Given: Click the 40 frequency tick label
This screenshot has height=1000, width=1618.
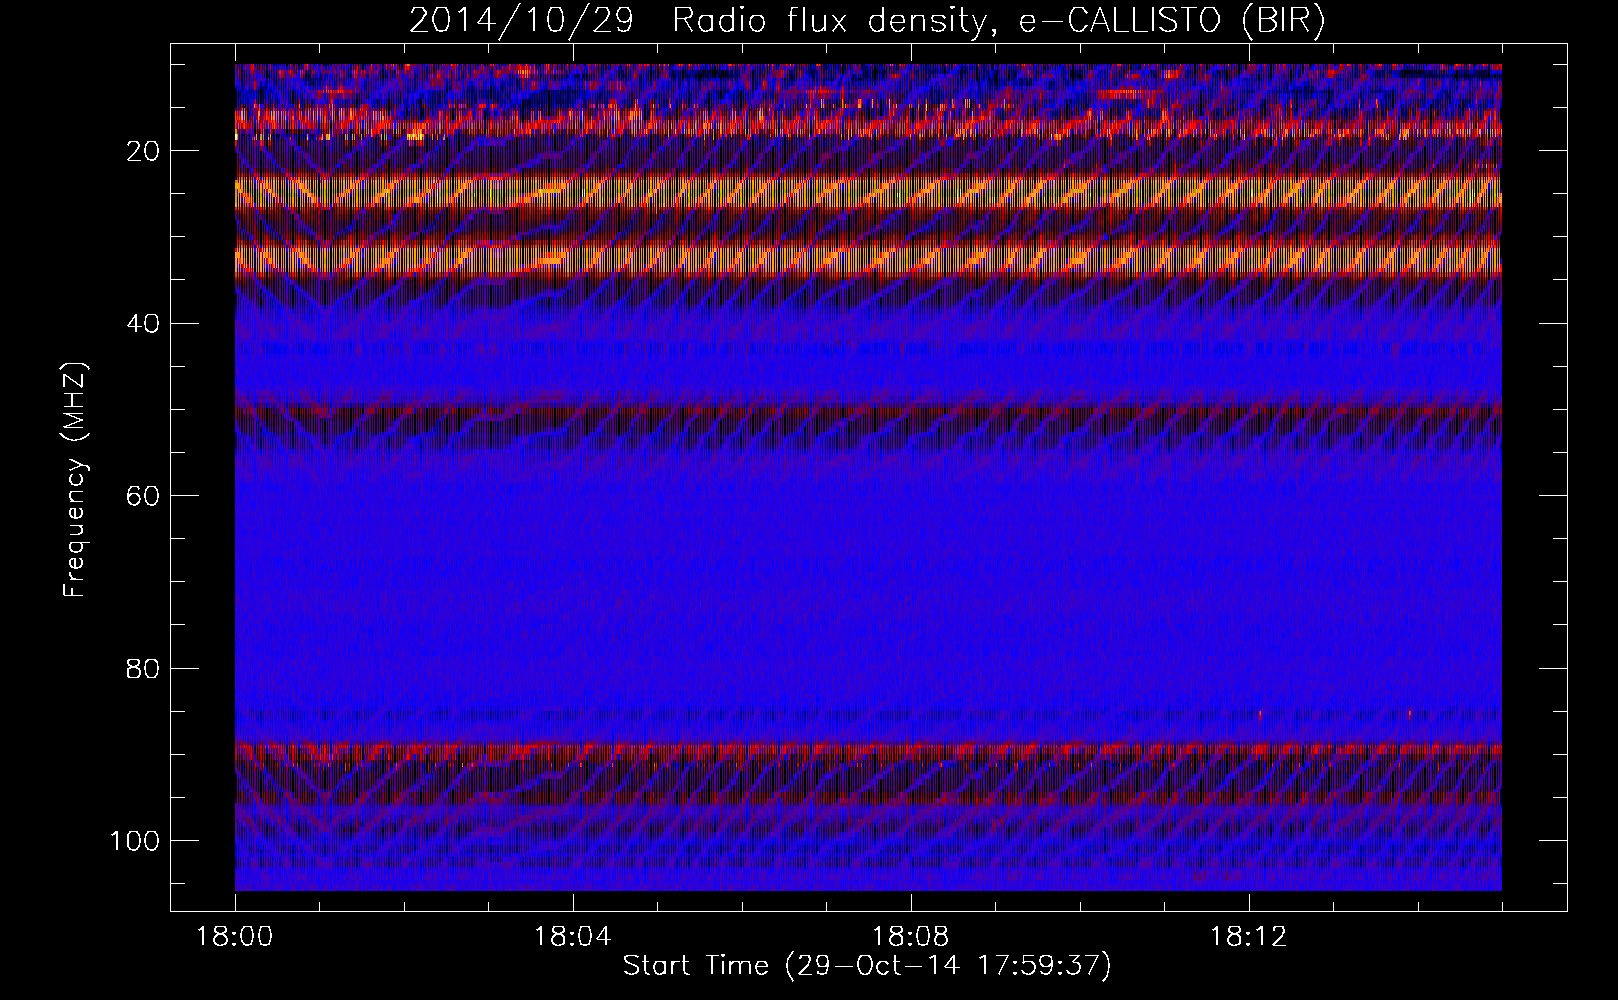Looking at the screenshot, I should 143,324.
